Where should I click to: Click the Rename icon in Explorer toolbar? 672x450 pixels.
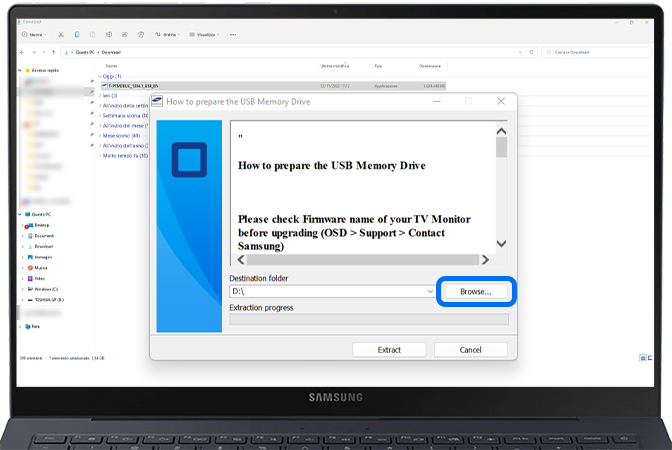coord(109,35)
